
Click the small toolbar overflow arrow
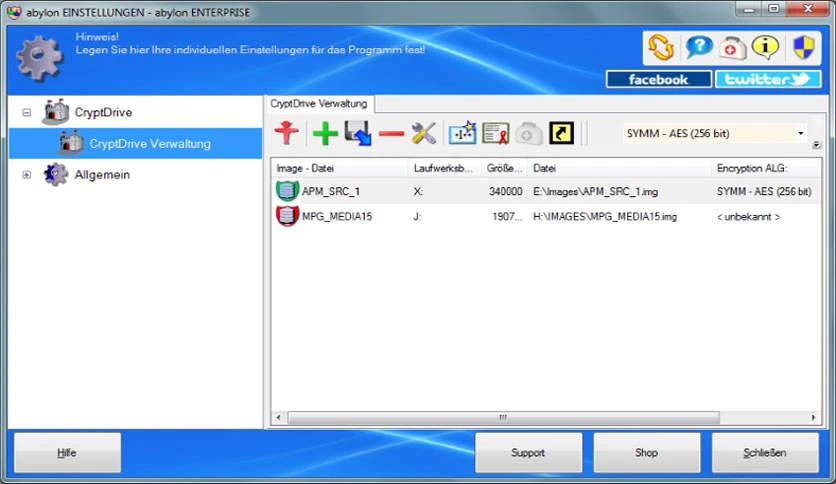click(816, 145)
